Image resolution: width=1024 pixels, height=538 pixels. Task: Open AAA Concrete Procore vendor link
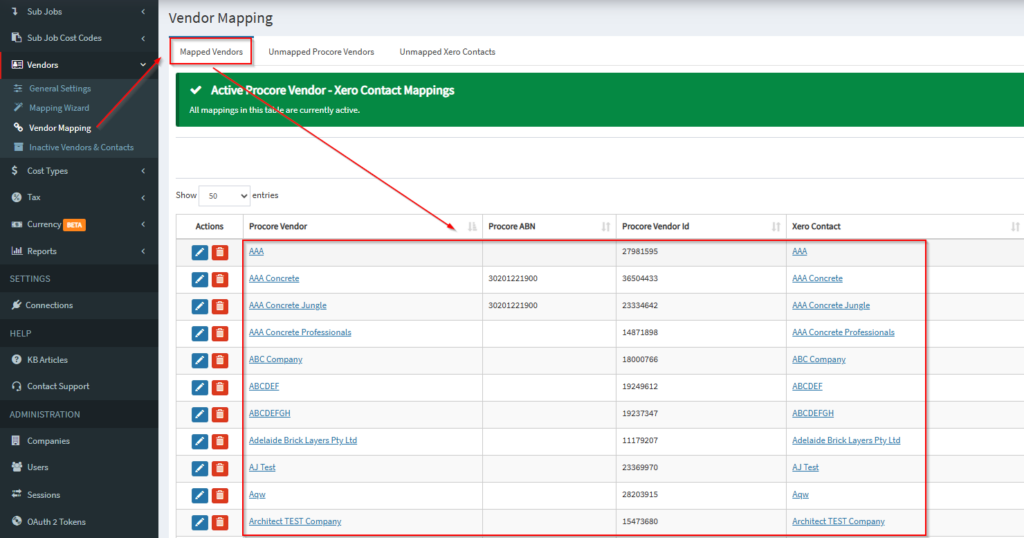point(274,278)
